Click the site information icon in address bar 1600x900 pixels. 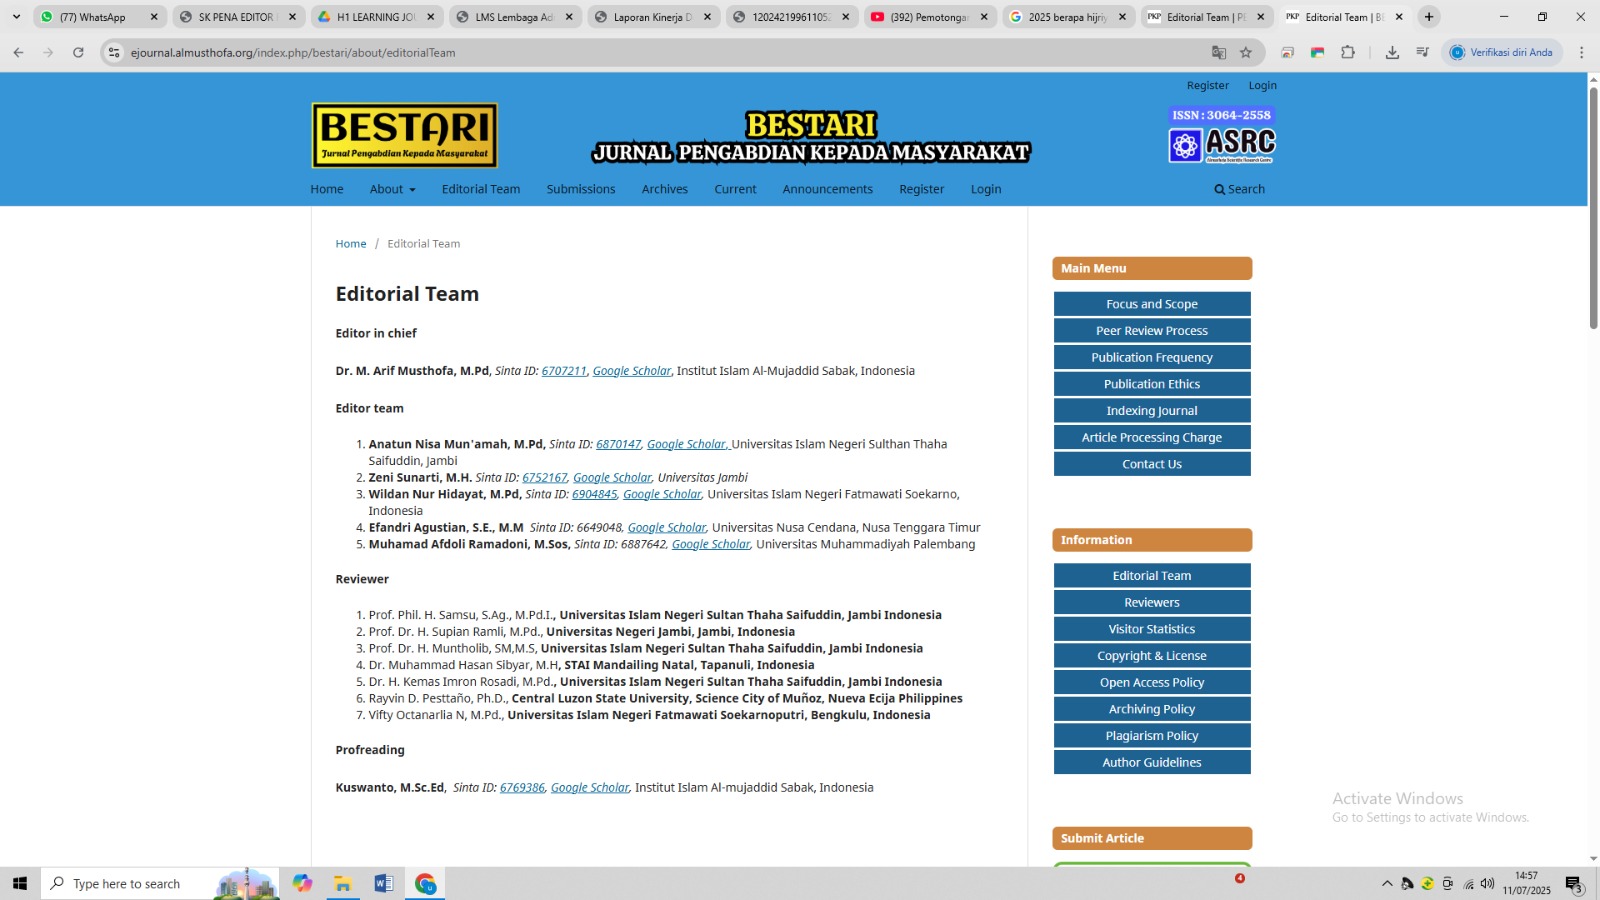pos(114,52)
